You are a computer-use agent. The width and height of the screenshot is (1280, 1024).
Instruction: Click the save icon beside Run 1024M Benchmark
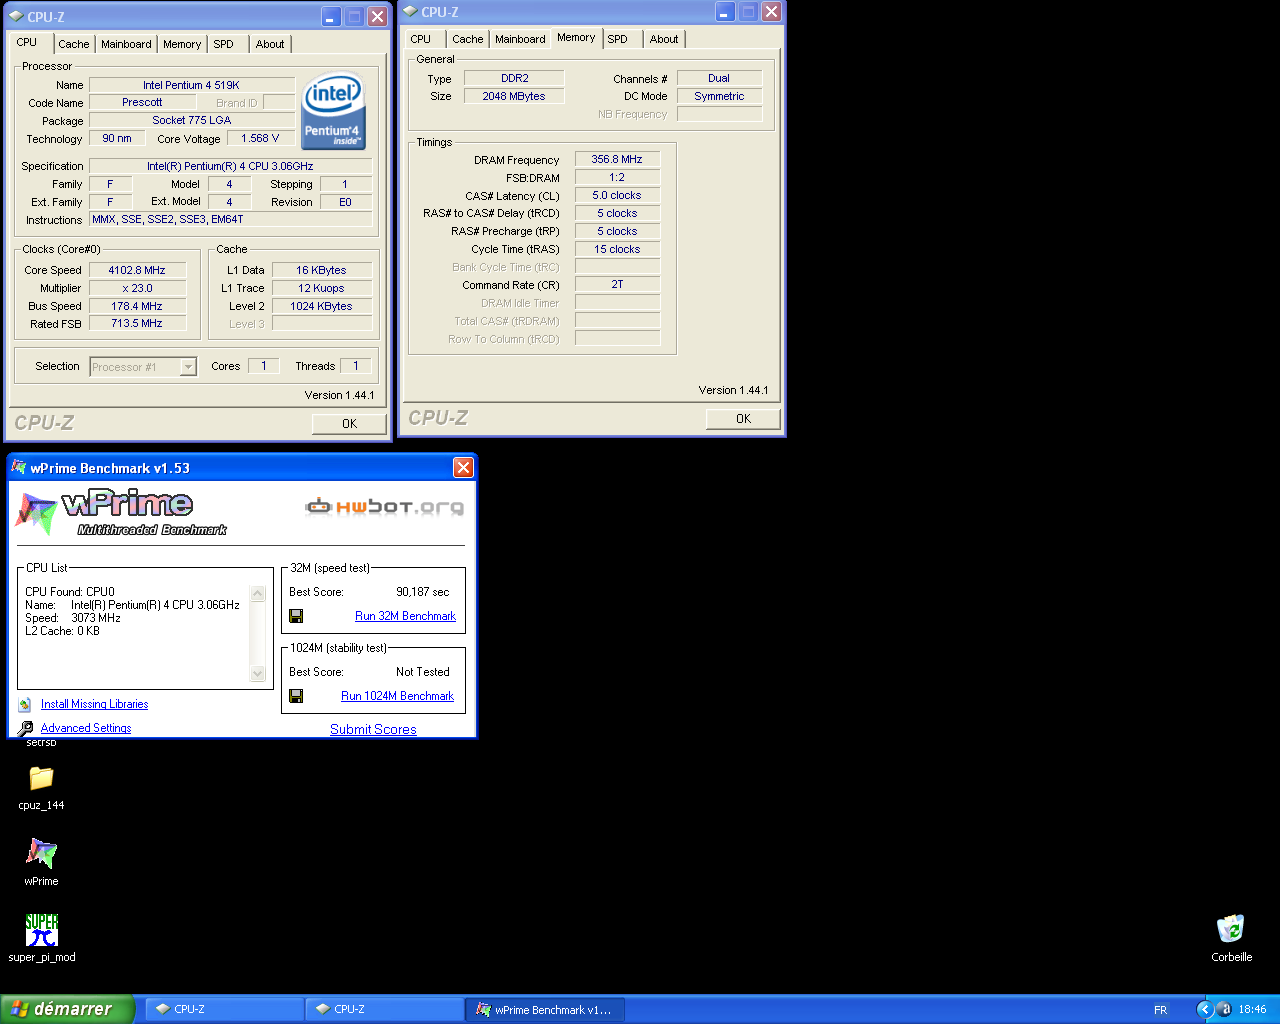click(296, 696)
